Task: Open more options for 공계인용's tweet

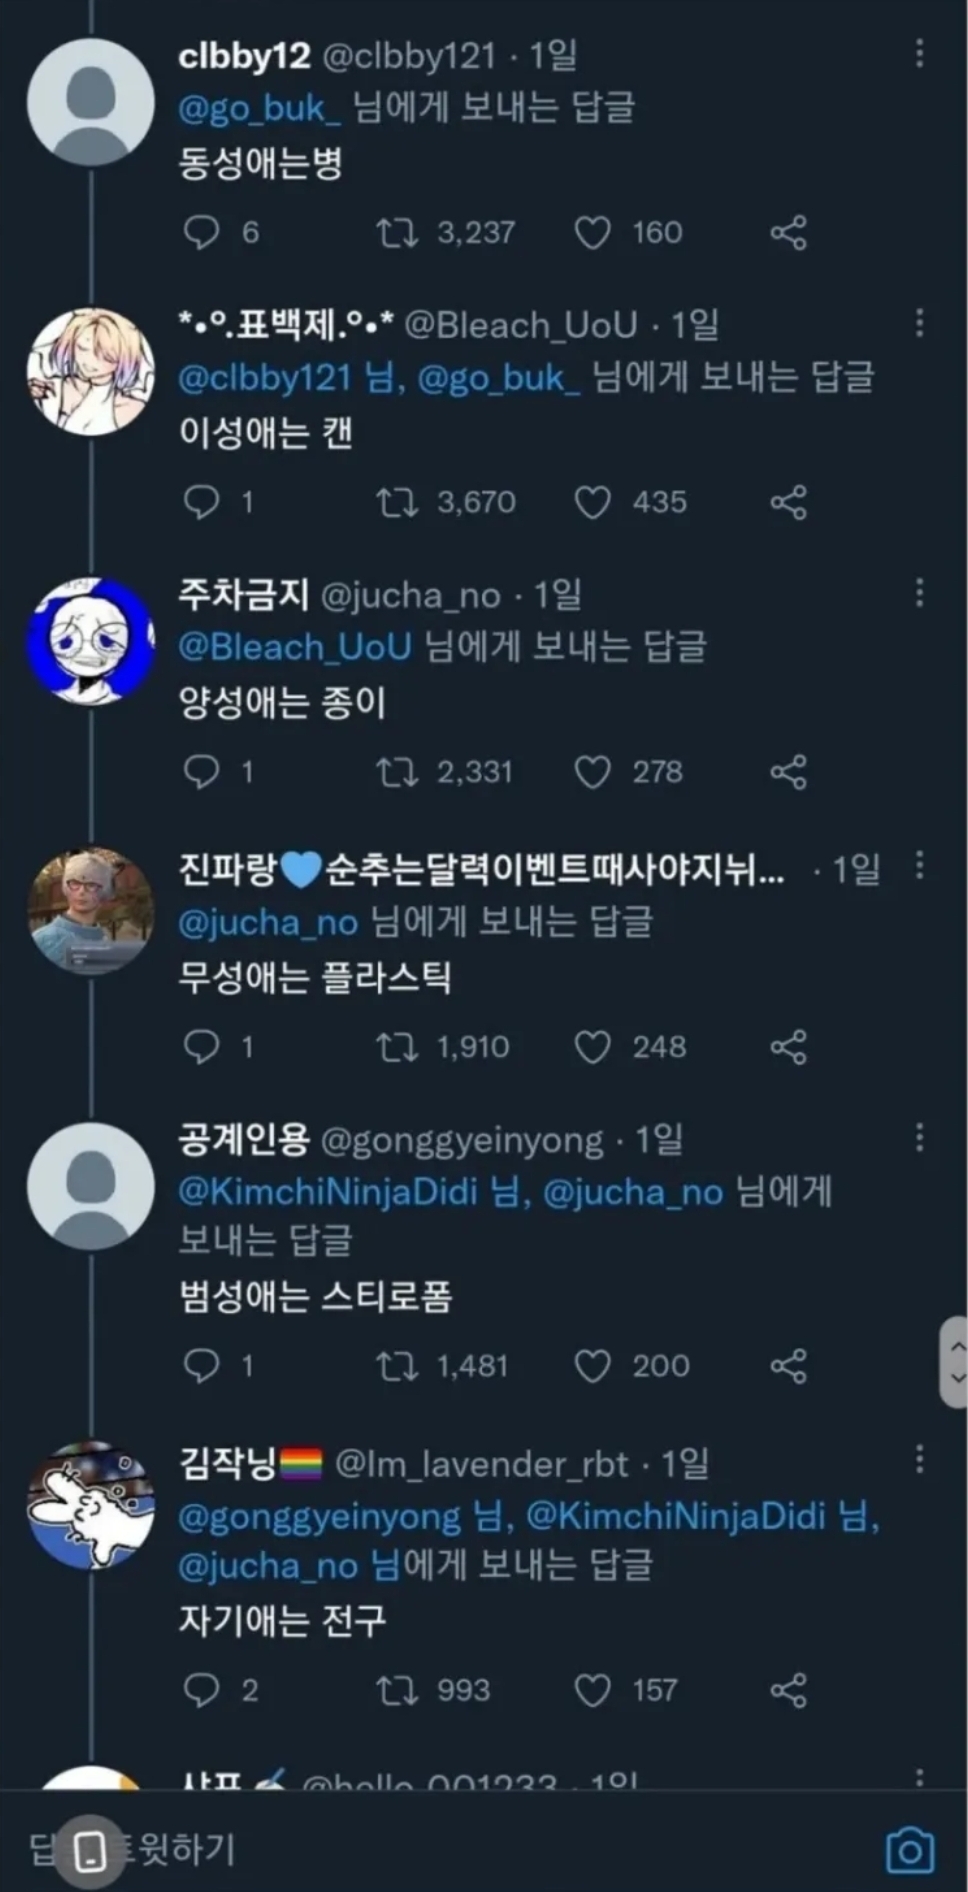Action: (919, 1137)
